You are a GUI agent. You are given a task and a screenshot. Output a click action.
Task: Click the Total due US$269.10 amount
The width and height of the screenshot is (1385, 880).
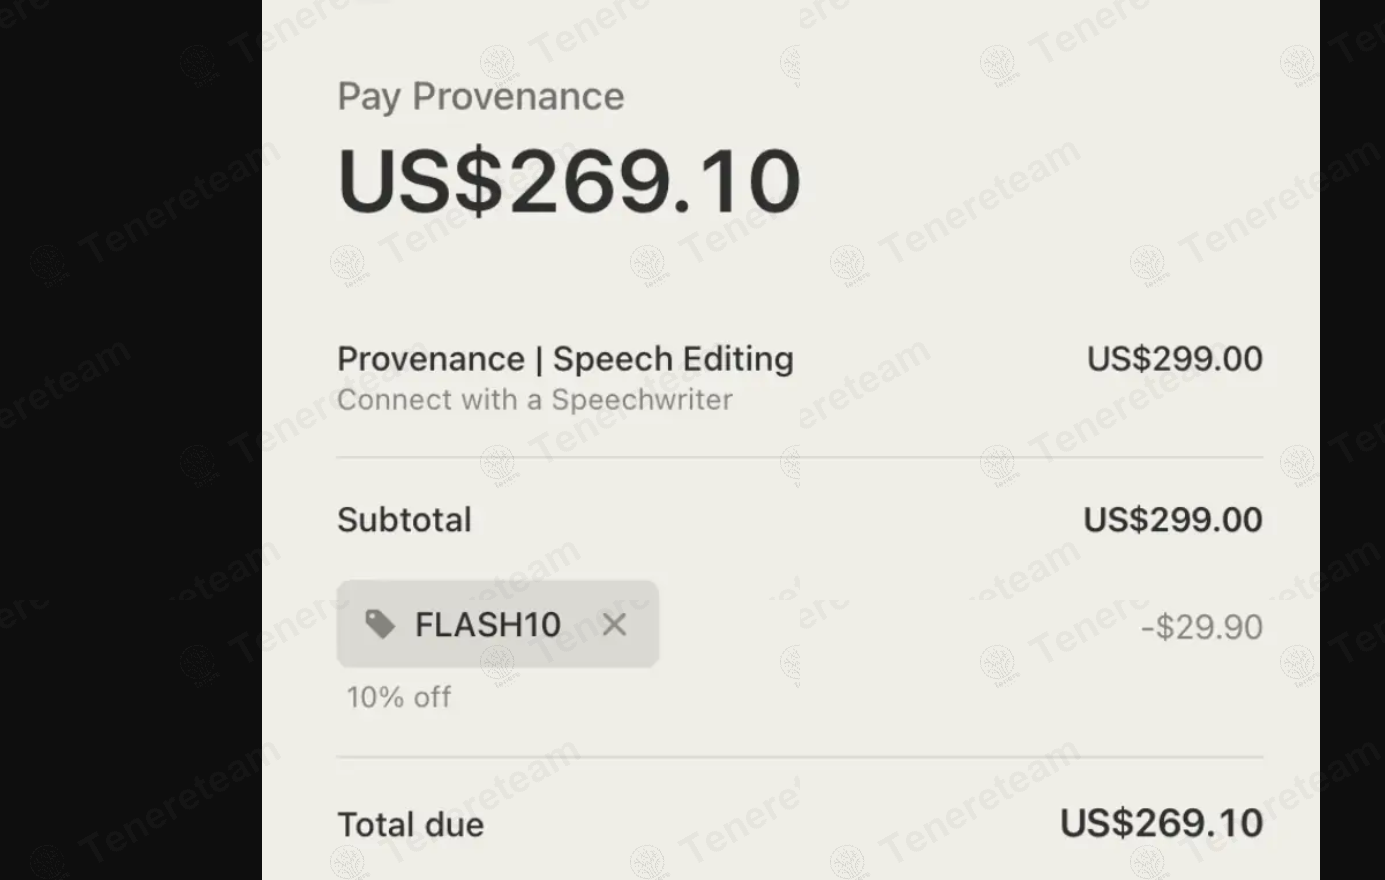point(1160,824)
